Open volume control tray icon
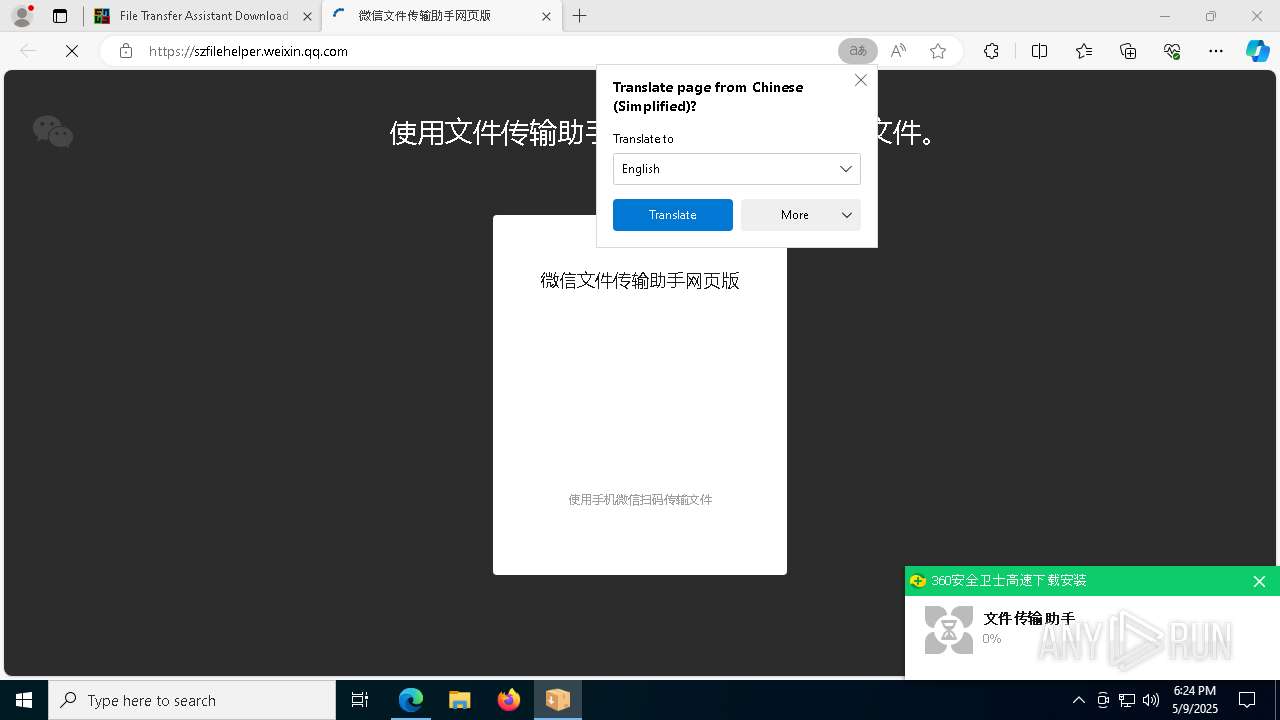Screen dimensions: 1280x720 1151,700
